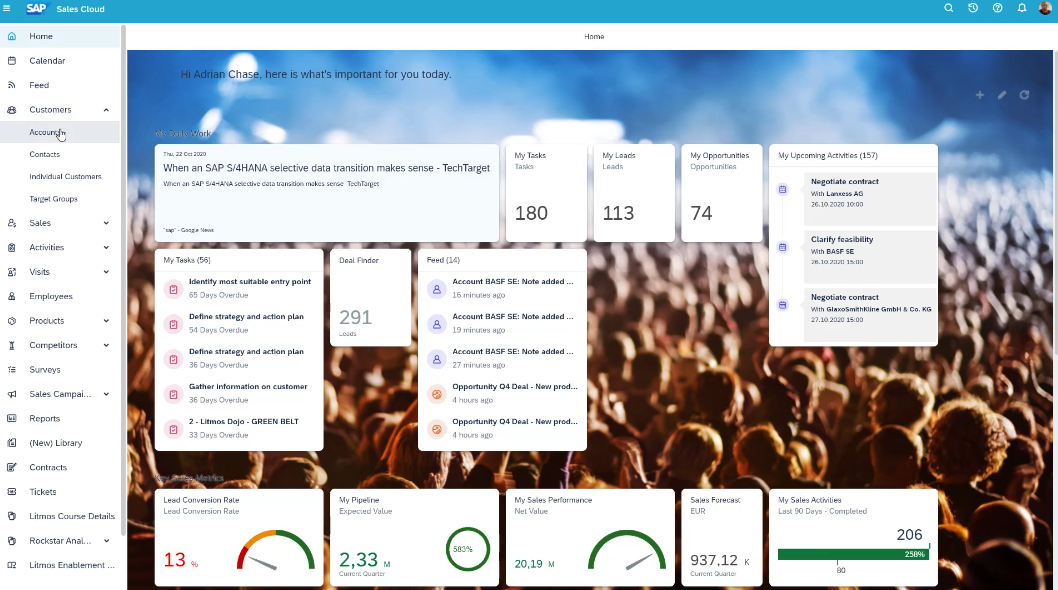Click the user profile avatar
Viewport: 1058px width, 590px height.
click(x=1046, y=8)
